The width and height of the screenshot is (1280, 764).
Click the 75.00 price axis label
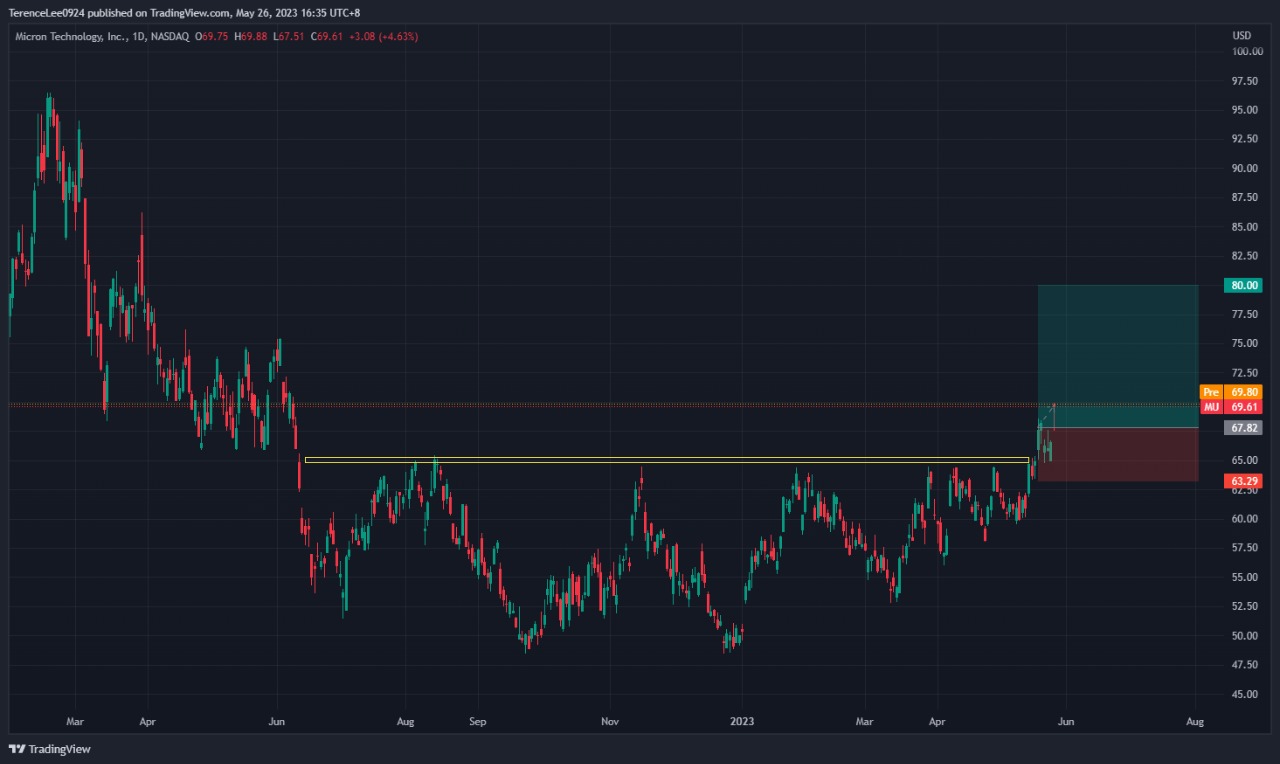click(x=1245, y=343)
